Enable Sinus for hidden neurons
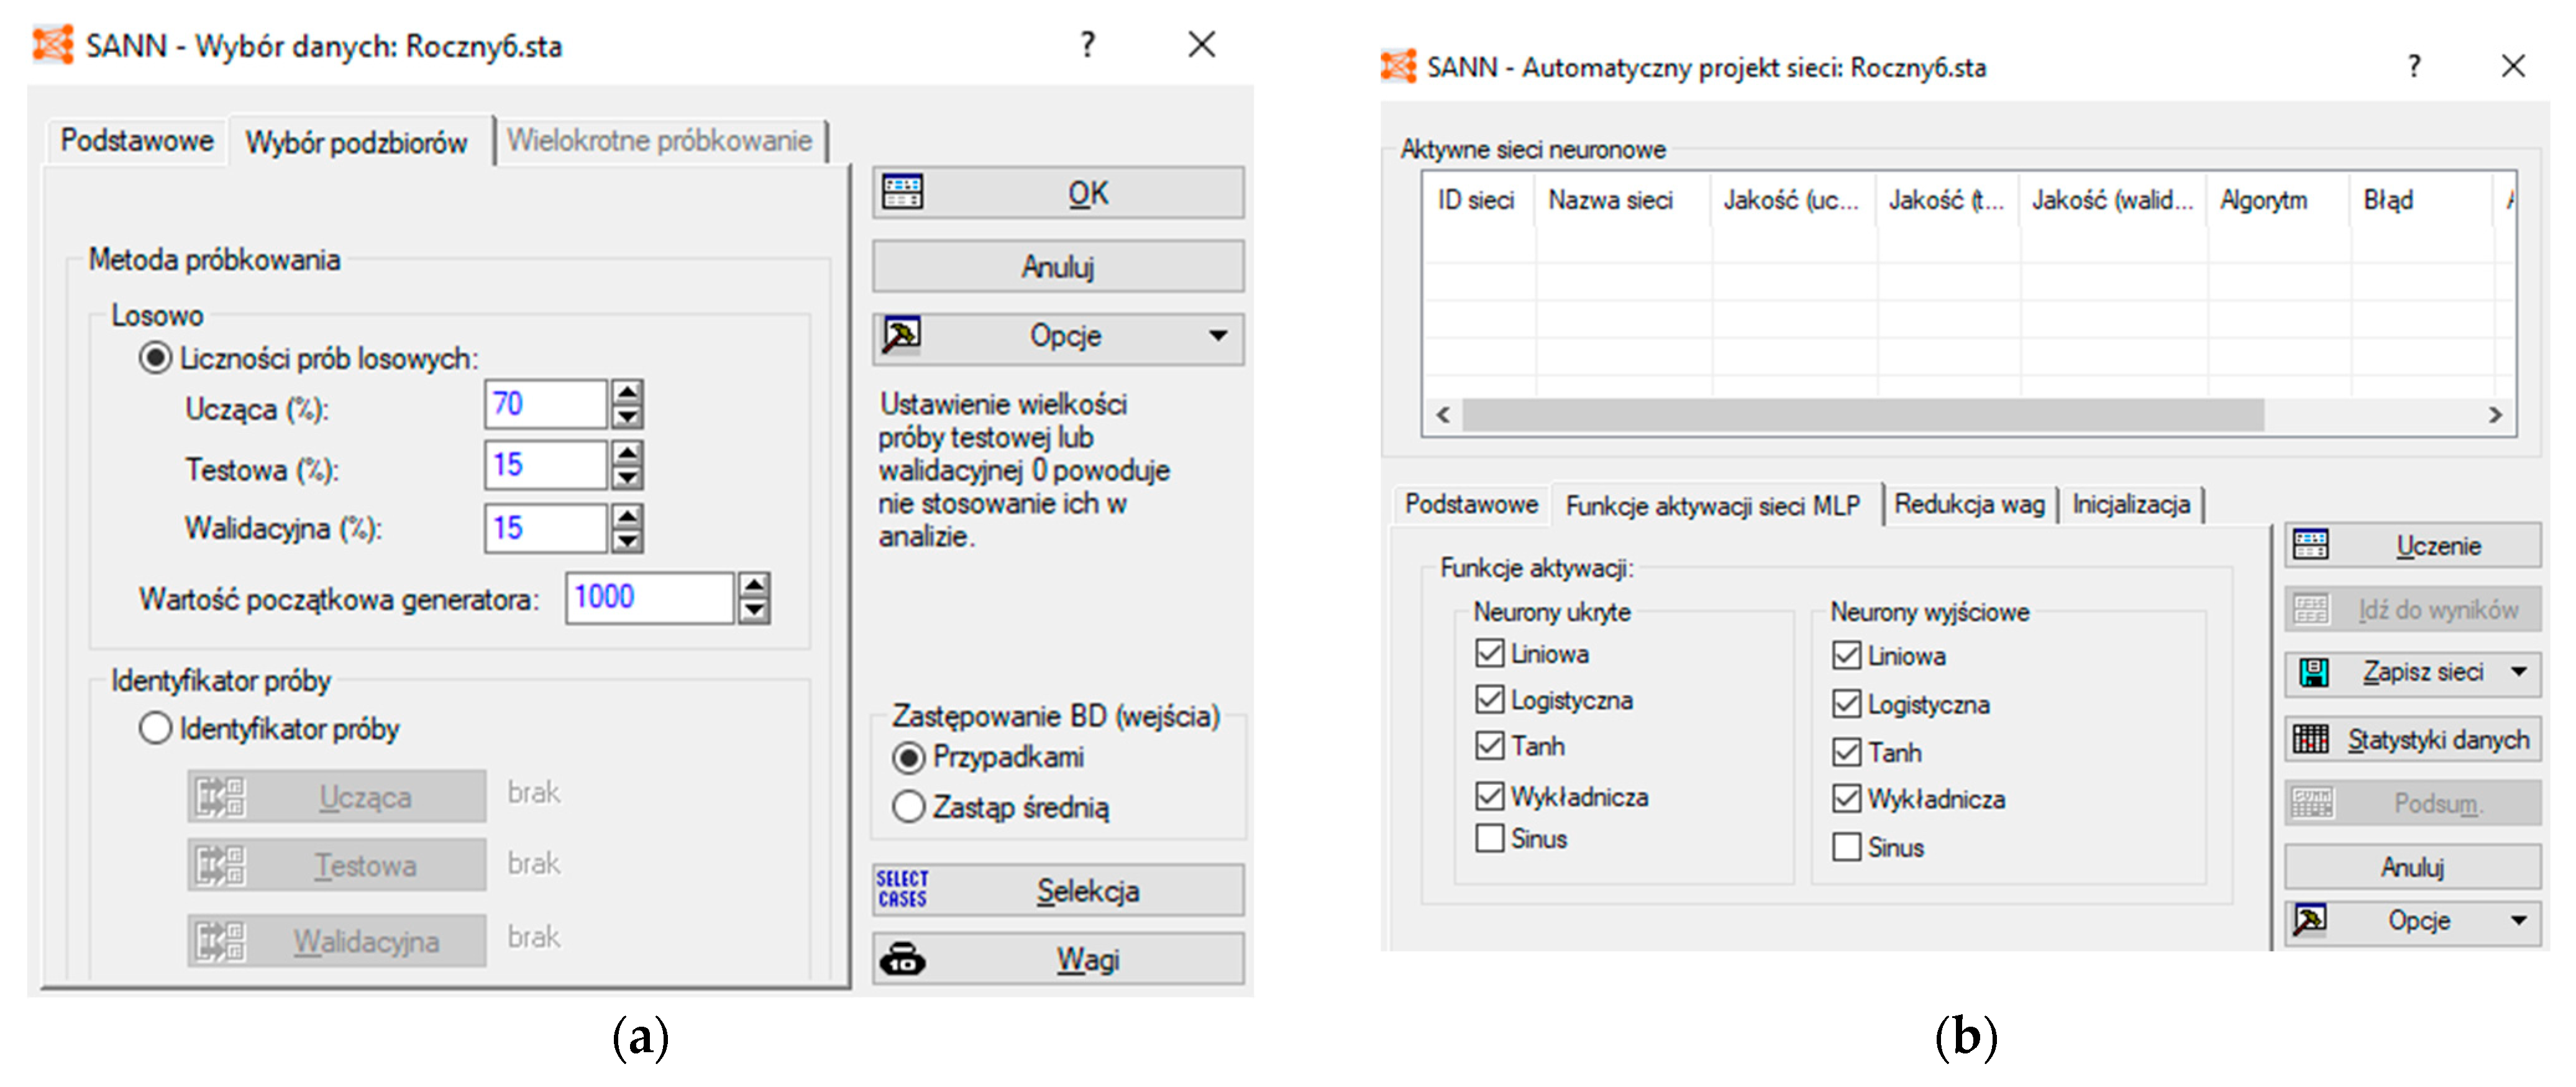2576x1087 pixels. (x=1490, y=838)
